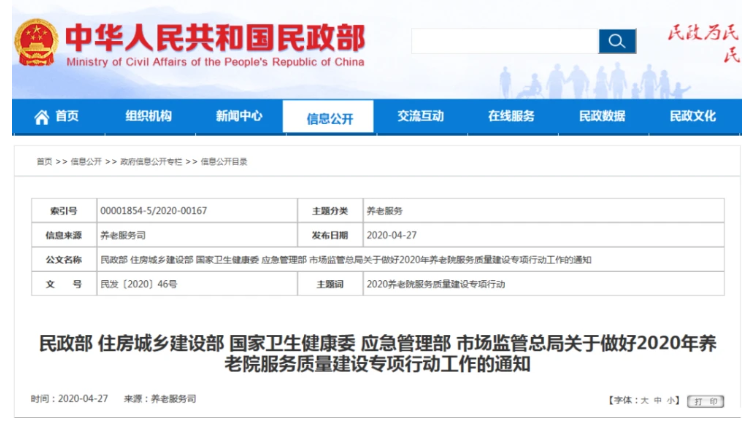Open the 新闻中心 navigation menu

pyautogui.click(x=239, y=116)
